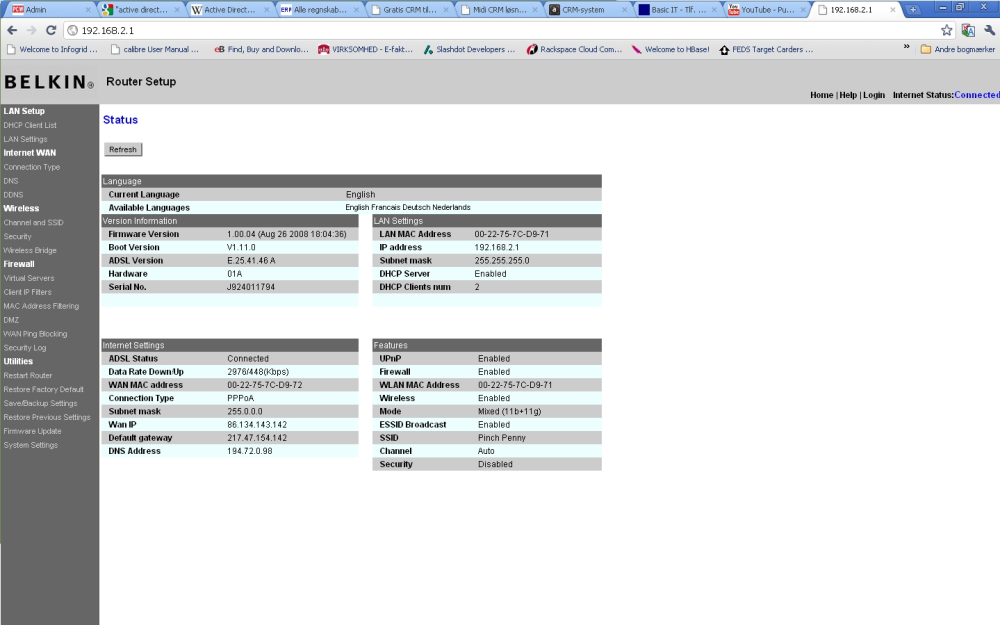Screen dimensions: 1000x625
Task: Click the Andre bogmærker folder icon
Action: point(925,49)
